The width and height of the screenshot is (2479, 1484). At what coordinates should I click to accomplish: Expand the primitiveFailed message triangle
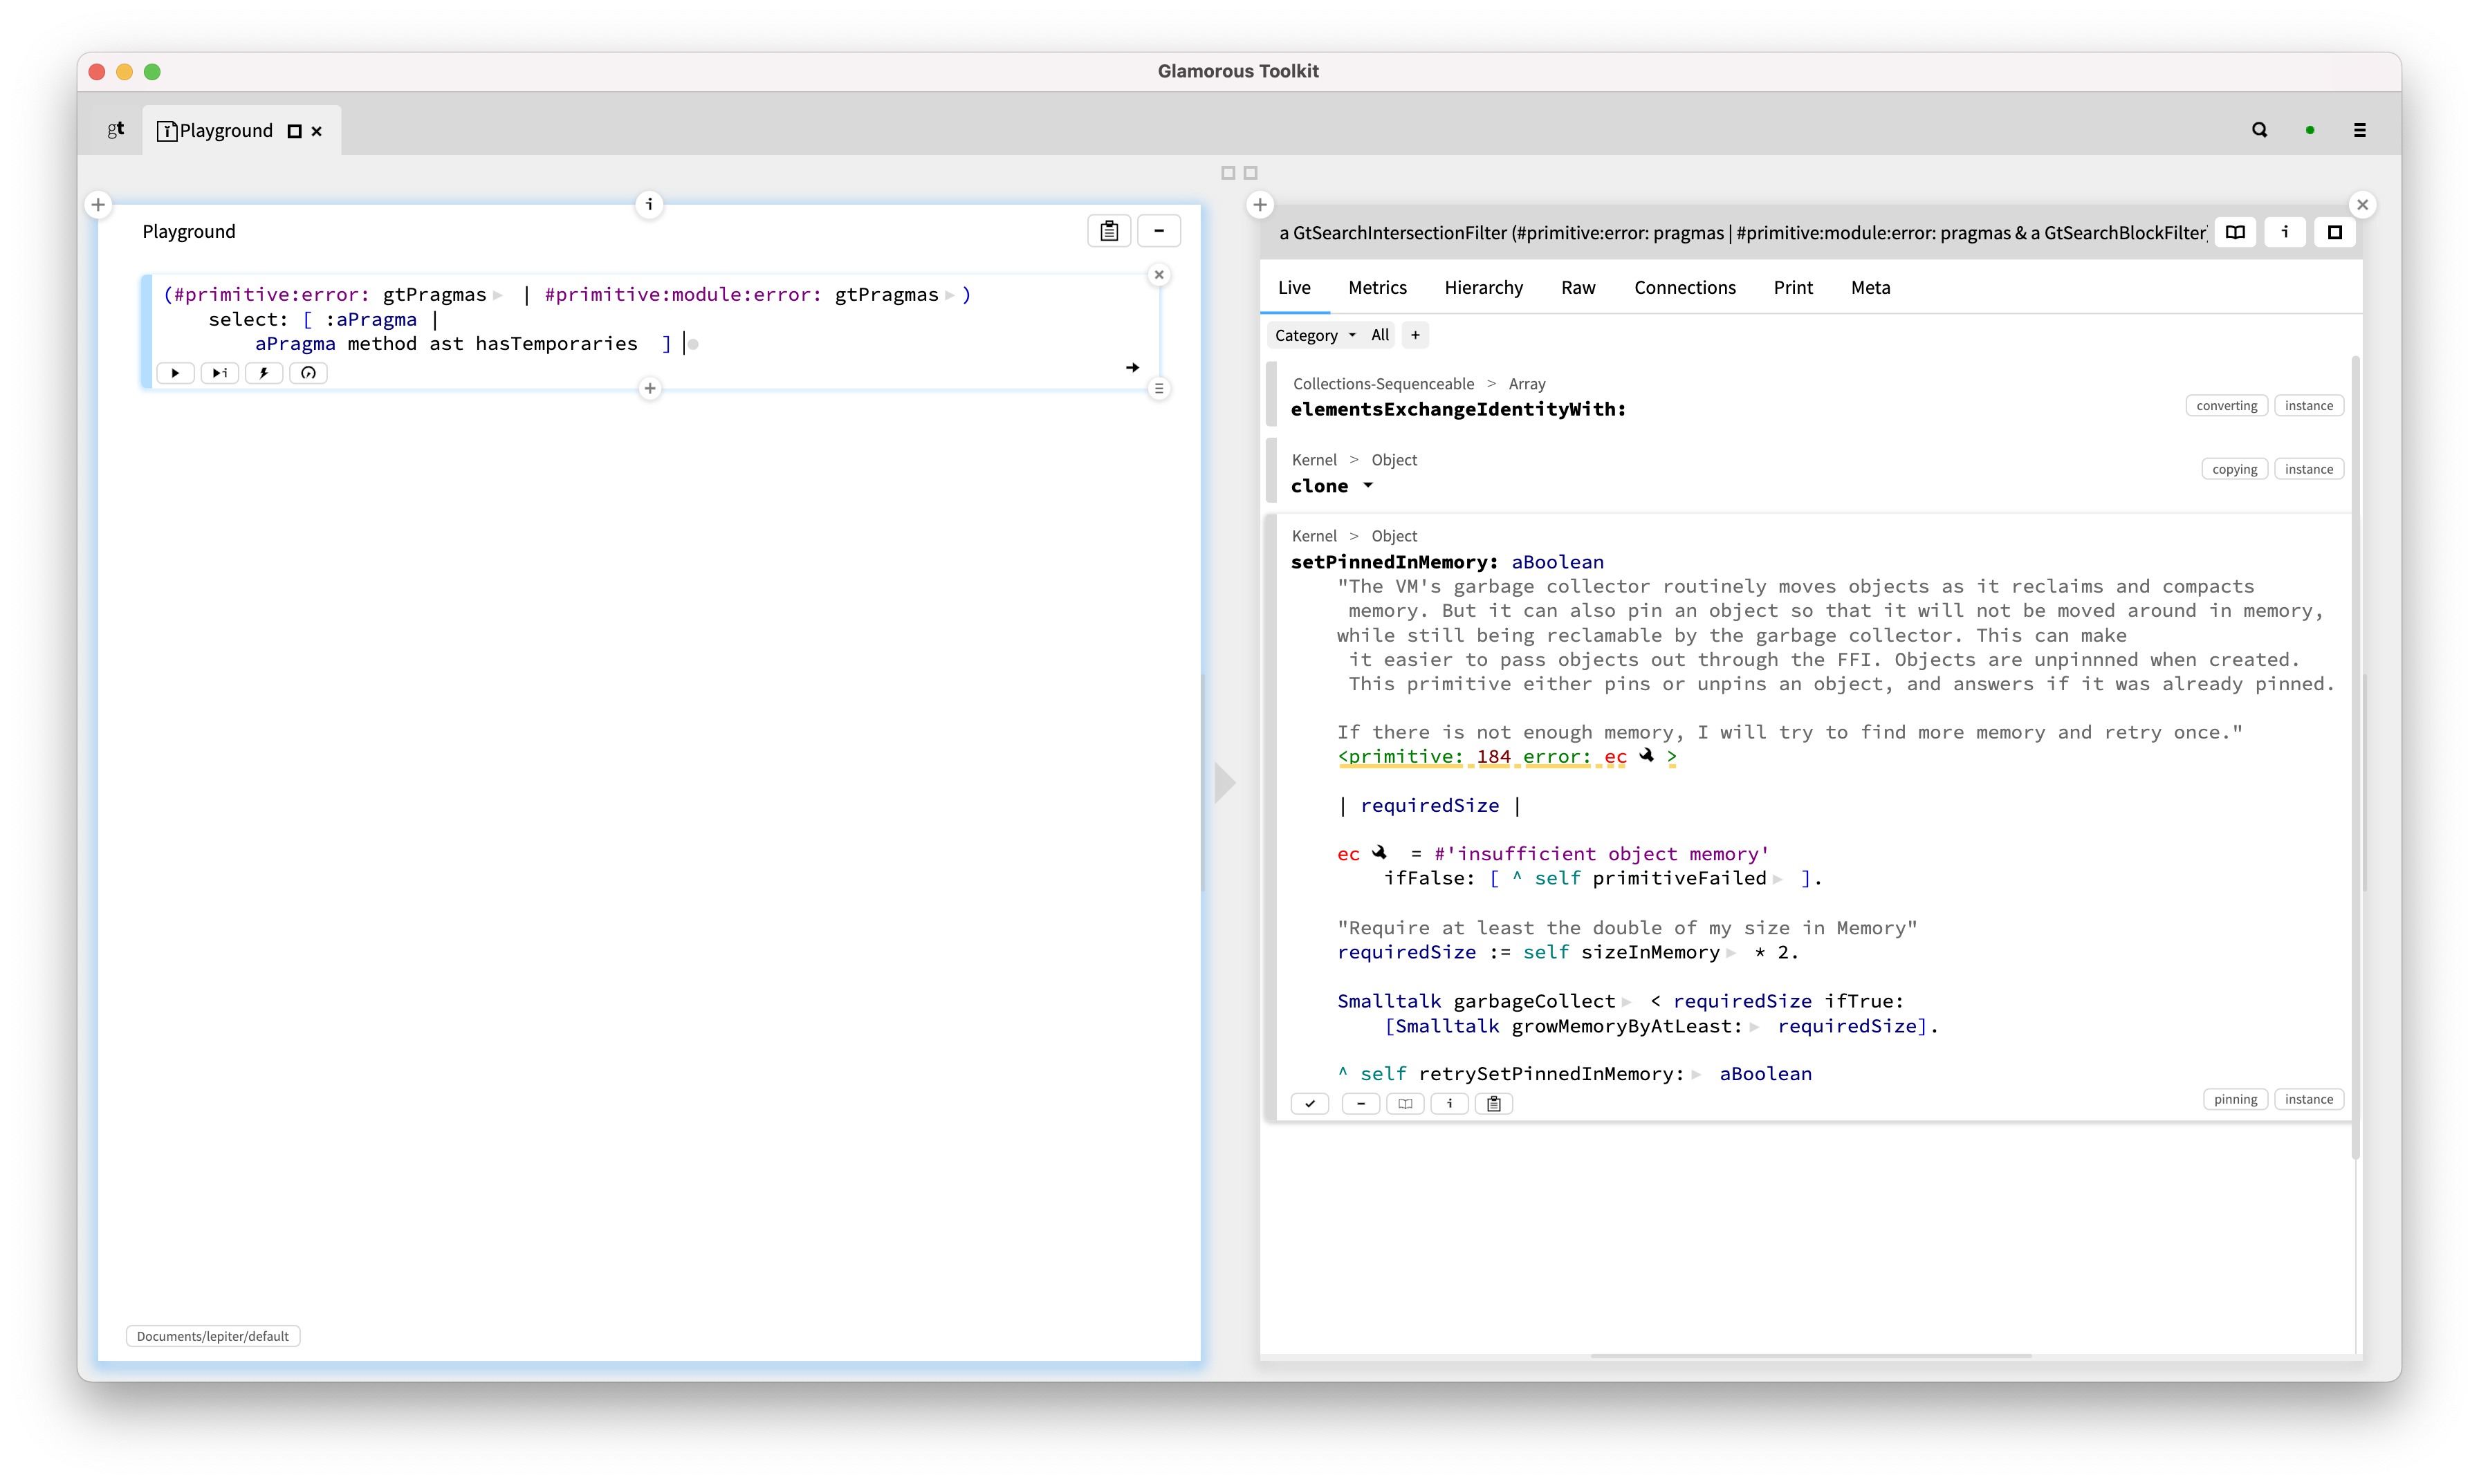(1778, 879)
